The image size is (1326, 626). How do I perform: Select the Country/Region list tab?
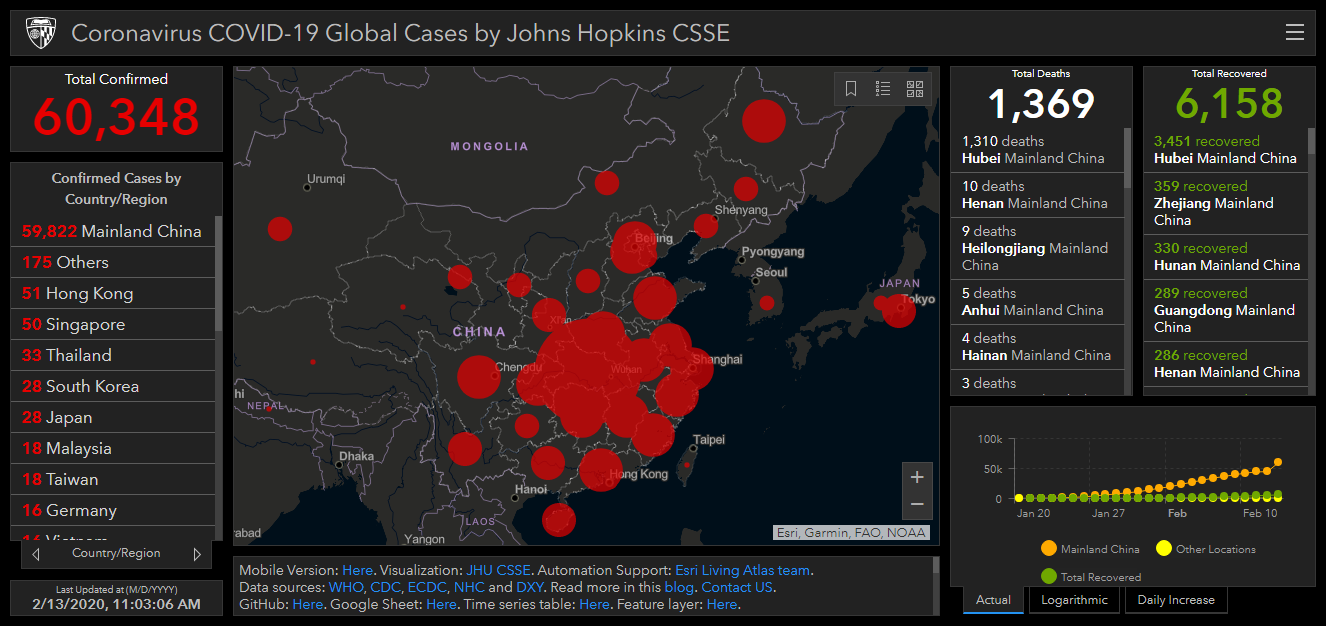116,553
